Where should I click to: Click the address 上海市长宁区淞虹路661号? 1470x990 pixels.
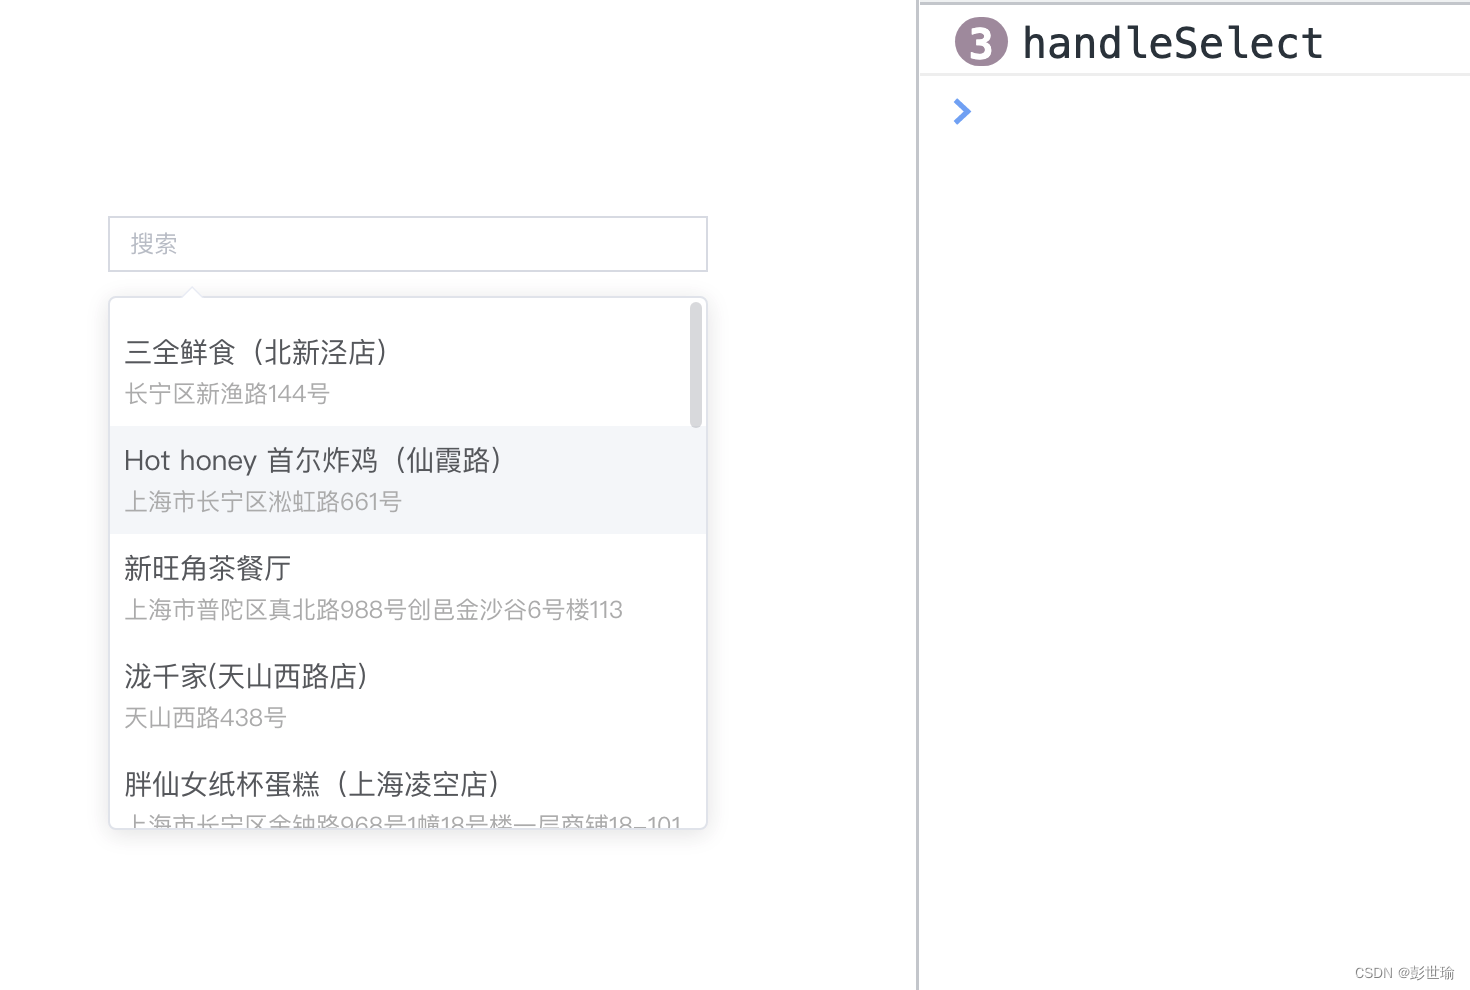pos(263,502)
